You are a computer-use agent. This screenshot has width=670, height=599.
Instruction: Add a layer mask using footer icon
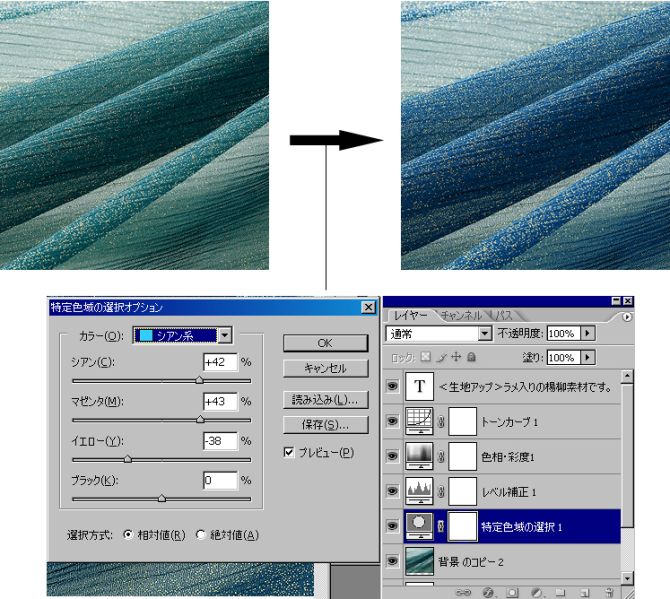(512, 593)
